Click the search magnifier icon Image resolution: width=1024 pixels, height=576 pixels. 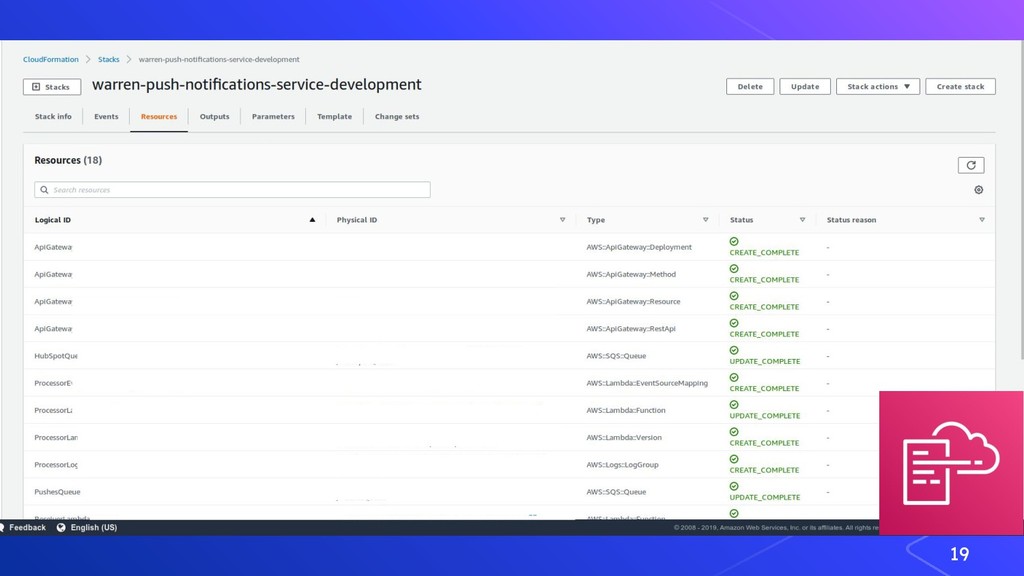pos(44,190)
